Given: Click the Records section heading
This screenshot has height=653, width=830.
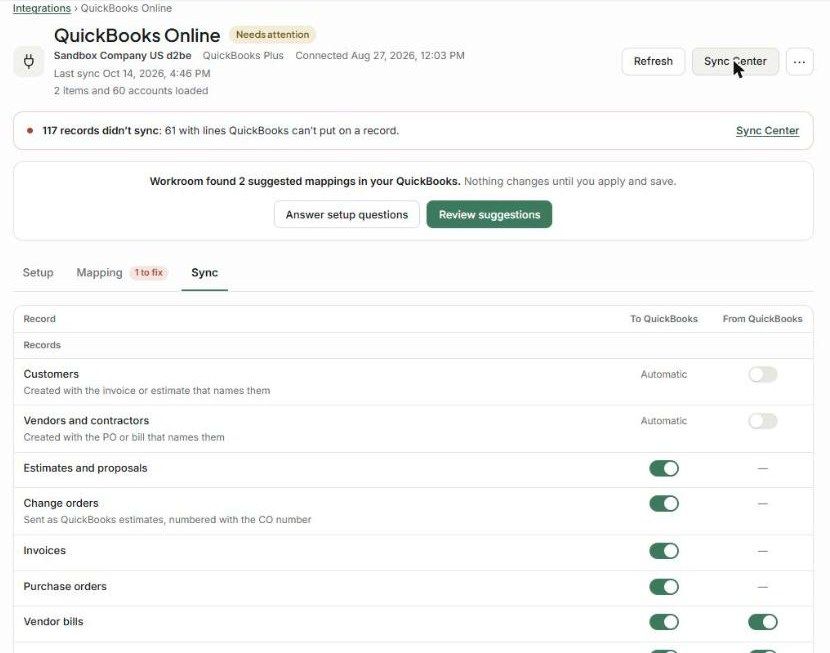Looking at the screenshot, I should (42, 345).
